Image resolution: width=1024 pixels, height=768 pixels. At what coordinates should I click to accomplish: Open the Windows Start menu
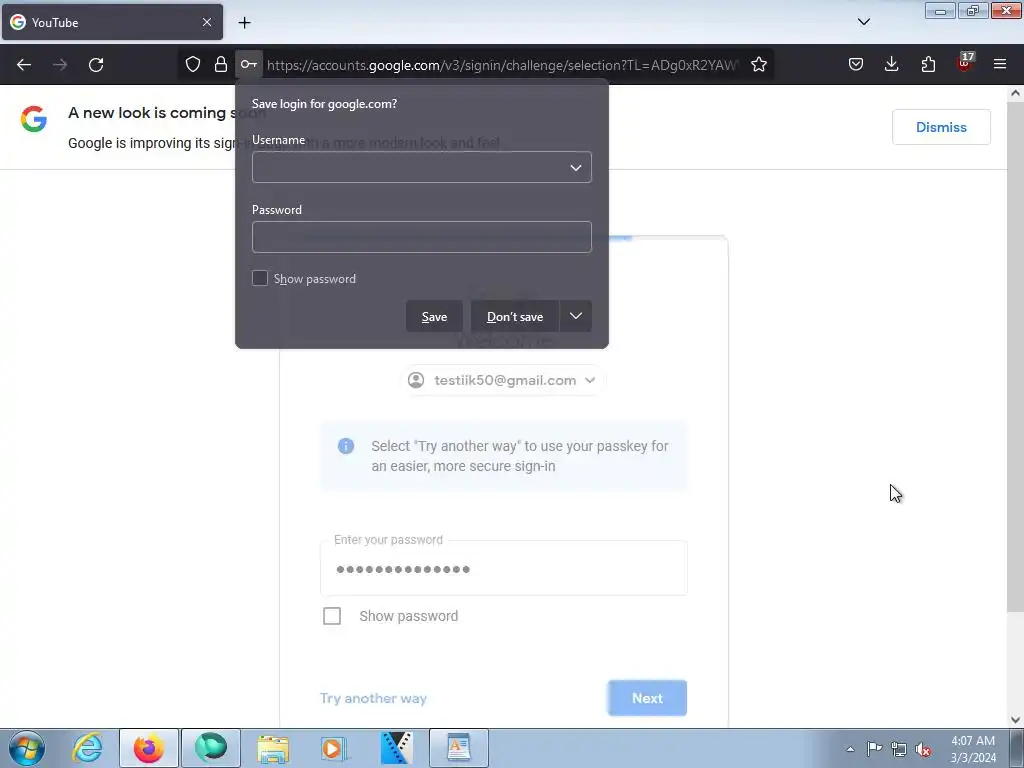[x=27, y=748]
